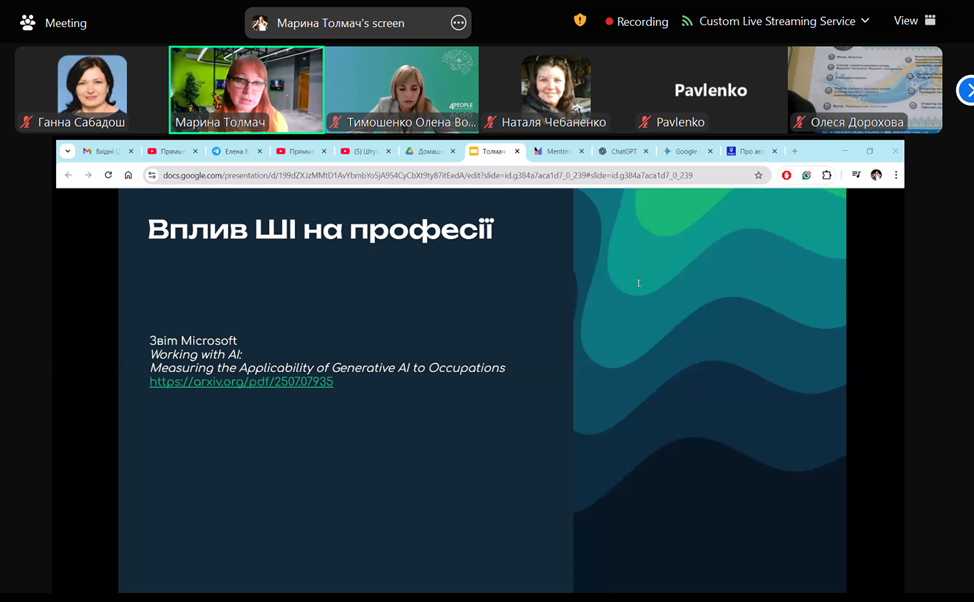Image resolution: width=974 pixels, height=602 pixels.
Task: Expand the Custom Live Streaming Service dropdown
Action: tap(865, 21)
